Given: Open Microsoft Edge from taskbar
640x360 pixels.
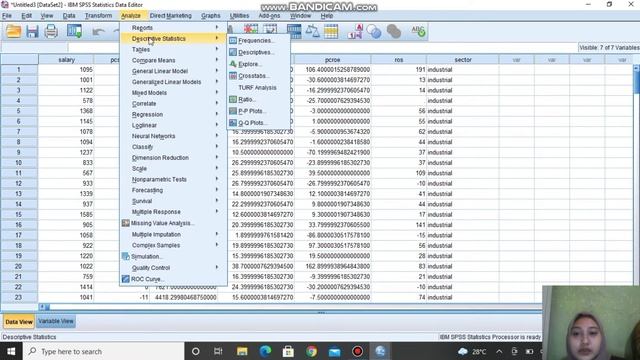Looking at the screenshot, I should [265, 351].
